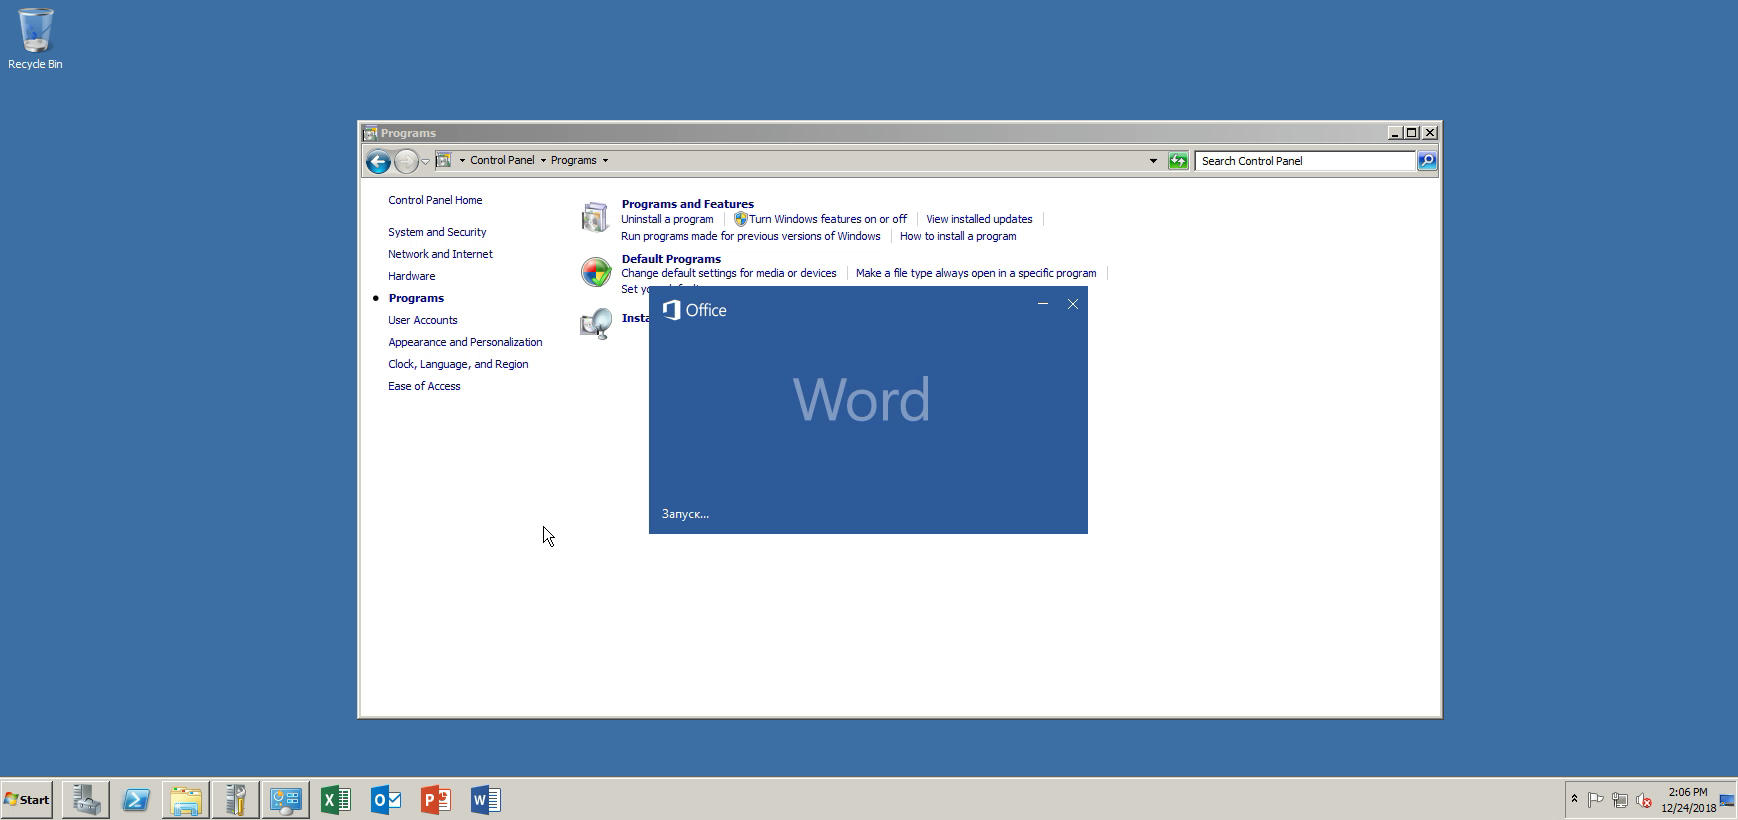
Task: Select System and Security in sidebar
Action: click(x=437, y=232)
